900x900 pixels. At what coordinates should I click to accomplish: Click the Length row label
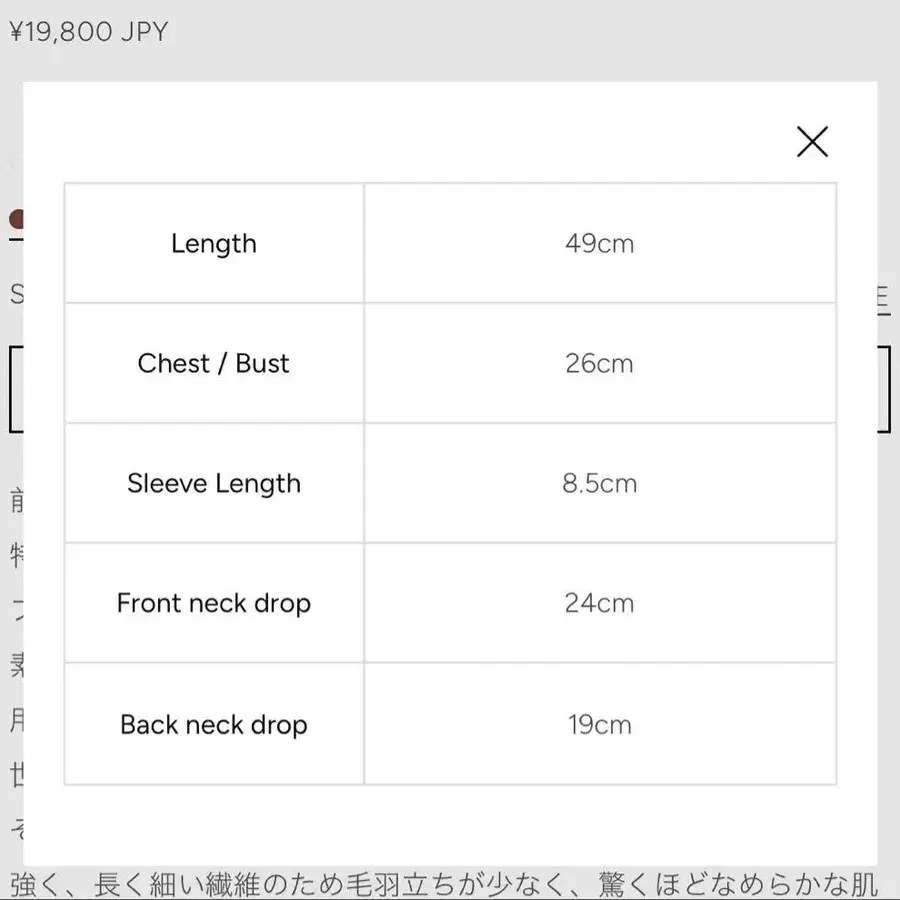point(214,244)
